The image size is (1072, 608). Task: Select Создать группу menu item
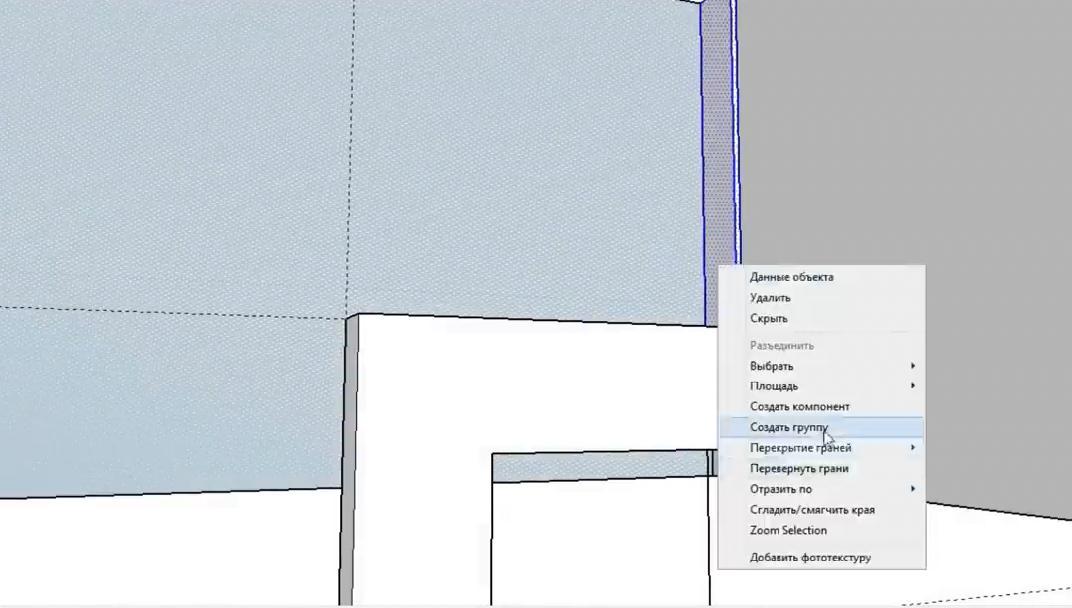tap(788, 427)
